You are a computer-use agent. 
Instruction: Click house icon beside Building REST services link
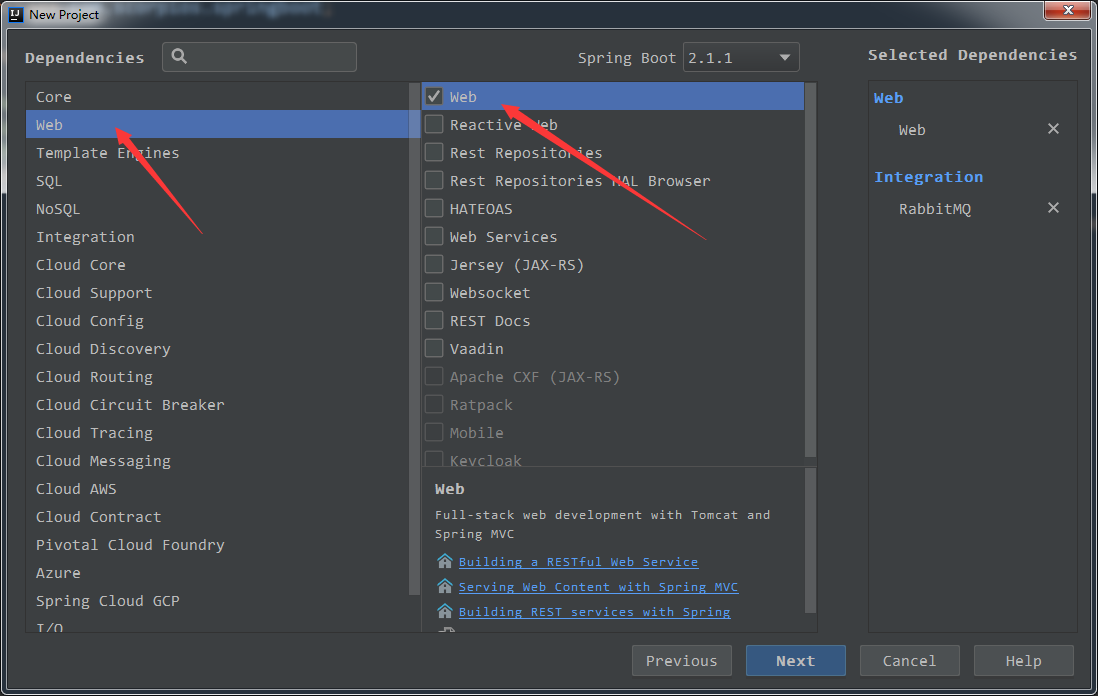click(445, 611)
